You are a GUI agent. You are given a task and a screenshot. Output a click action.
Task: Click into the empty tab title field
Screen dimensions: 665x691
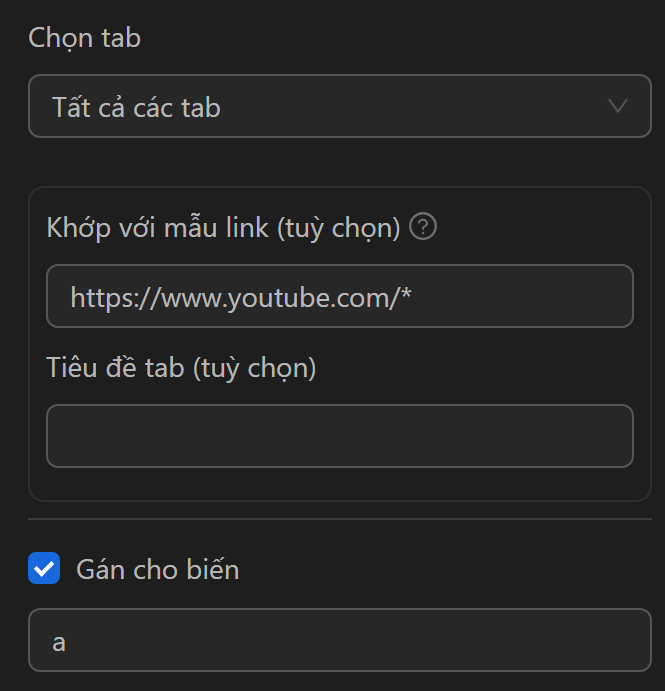coord(340,436)
